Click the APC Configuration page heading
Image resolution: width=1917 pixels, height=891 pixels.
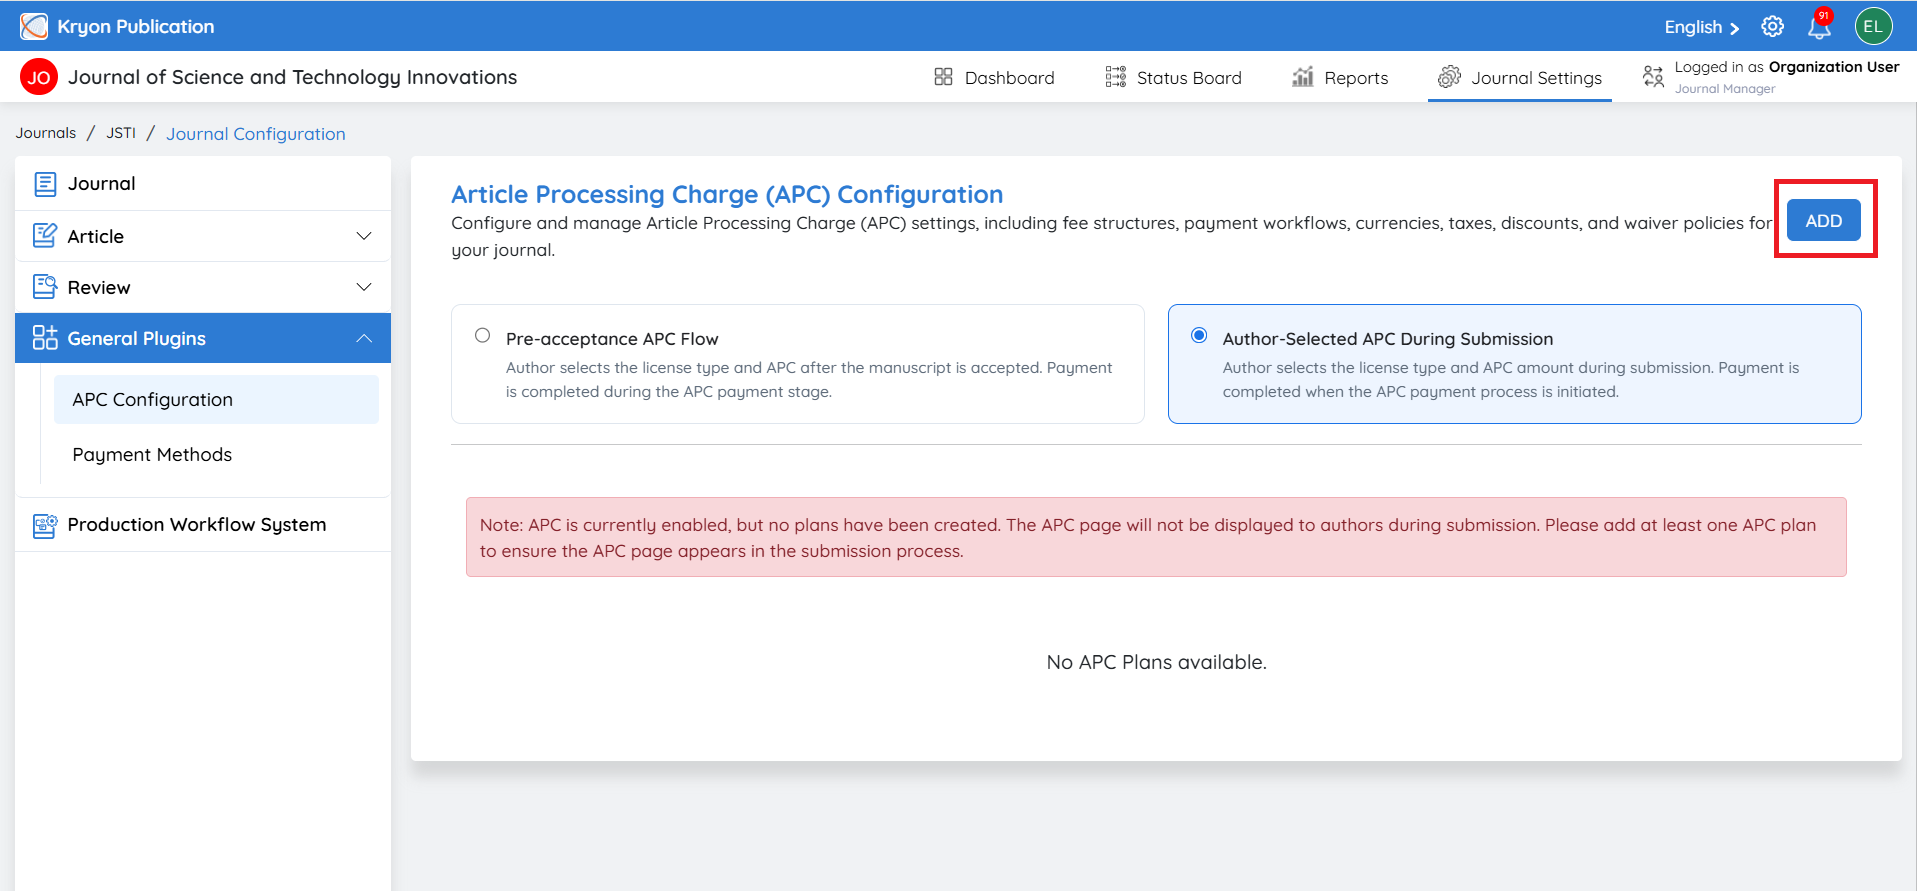[x=727, y=194]
